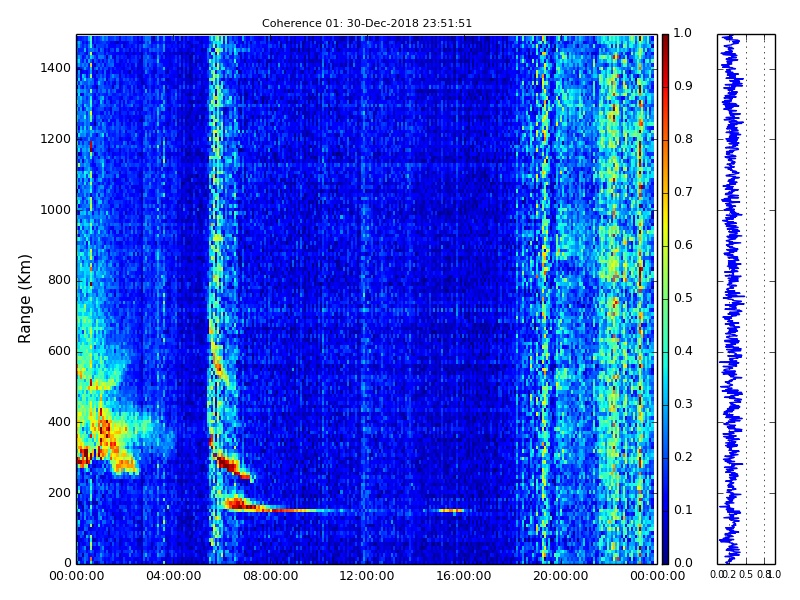This screenshot has height=600, width=800.
Task: Click the 12:00:00 time axis label
Action: [x=367, y=576]
